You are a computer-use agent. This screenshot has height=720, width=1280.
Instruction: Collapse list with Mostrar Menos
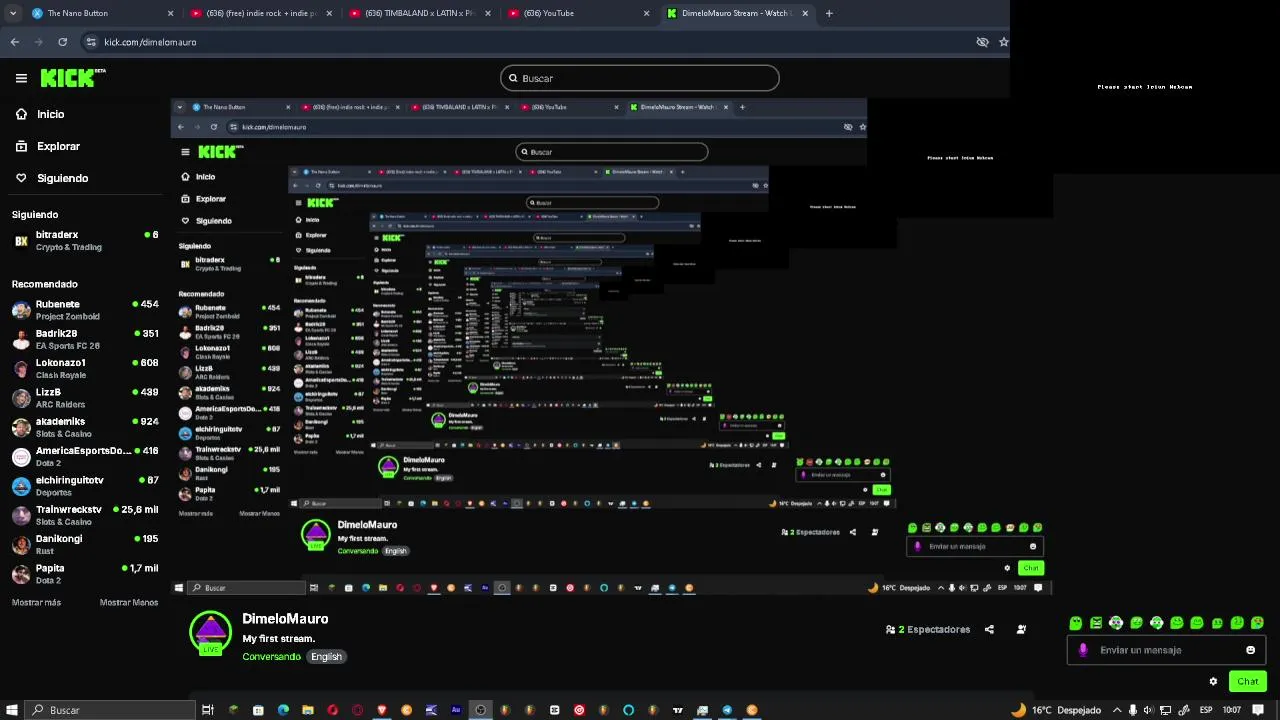129,603
